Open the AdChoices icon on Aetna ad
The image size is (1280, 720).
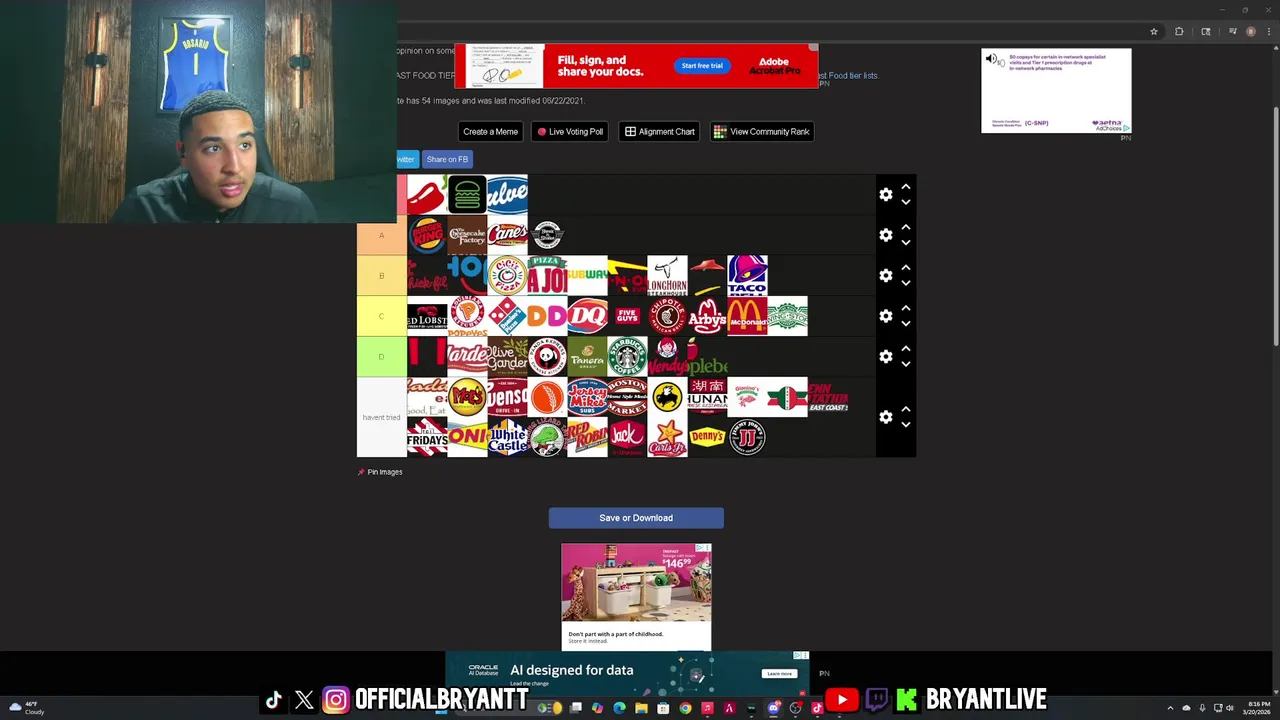point(1126,128)
